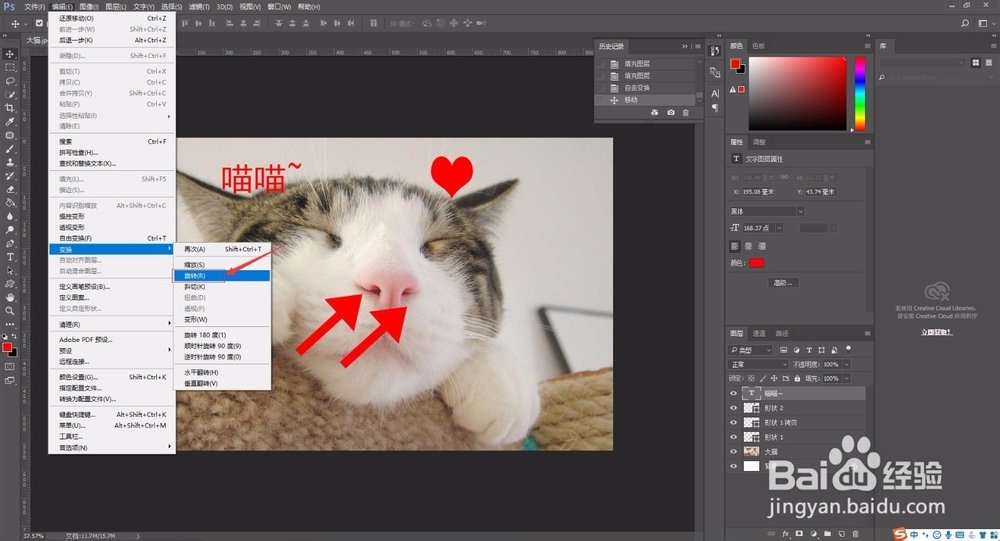Image resolution: width=1000 pixels, height=541 pixels.
Task: Select the Clone Stamp tool
Action: (10, 162)
